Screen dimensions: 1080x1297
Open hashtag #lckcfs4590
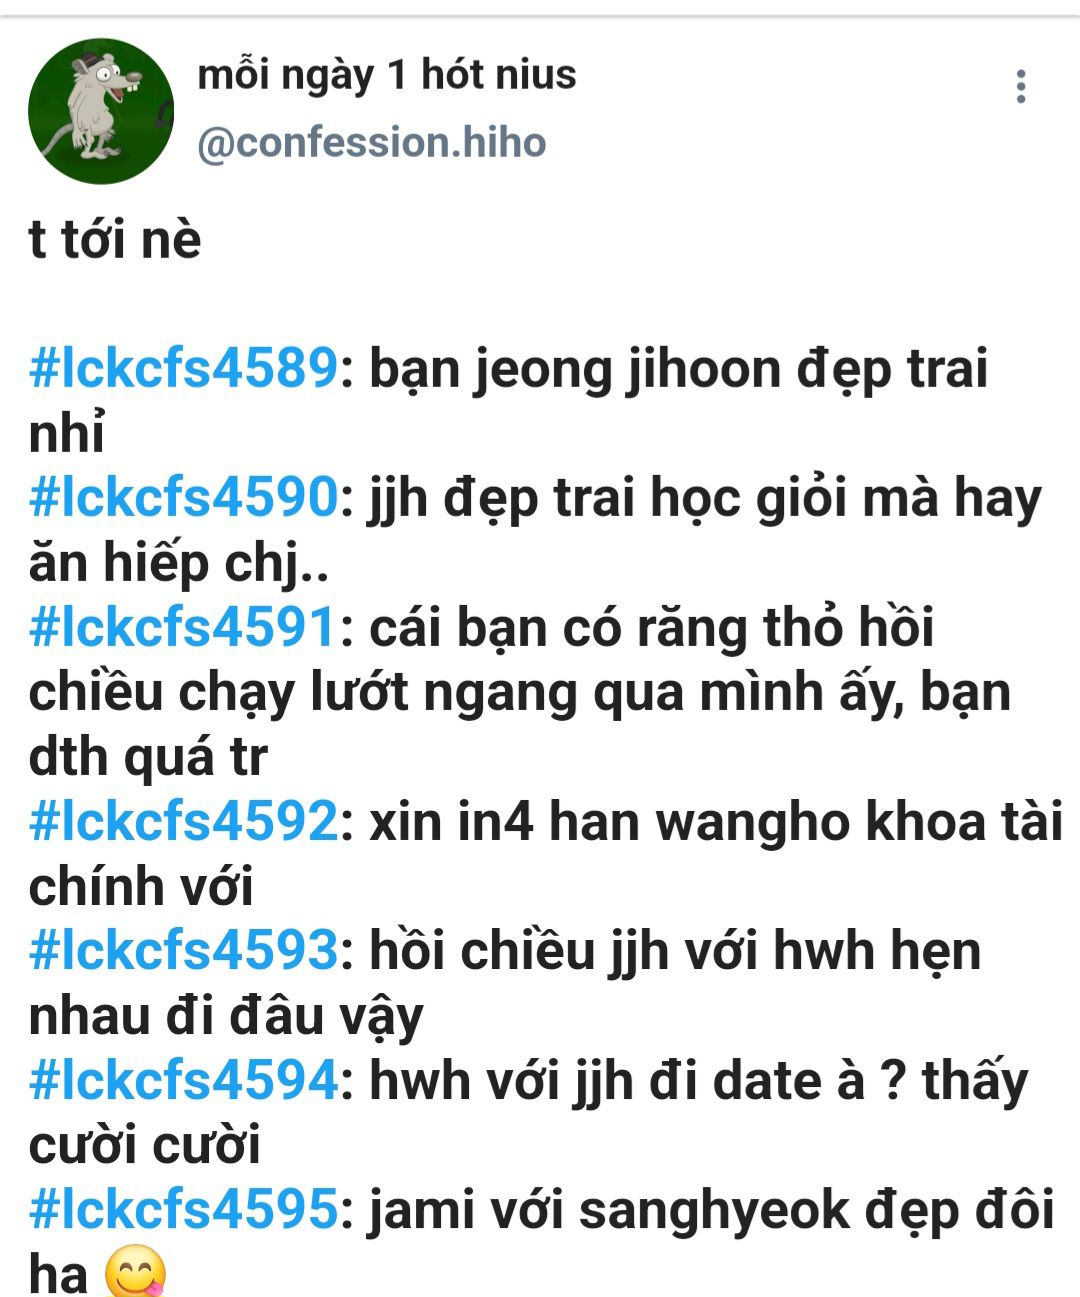click(x=184, y=497)
